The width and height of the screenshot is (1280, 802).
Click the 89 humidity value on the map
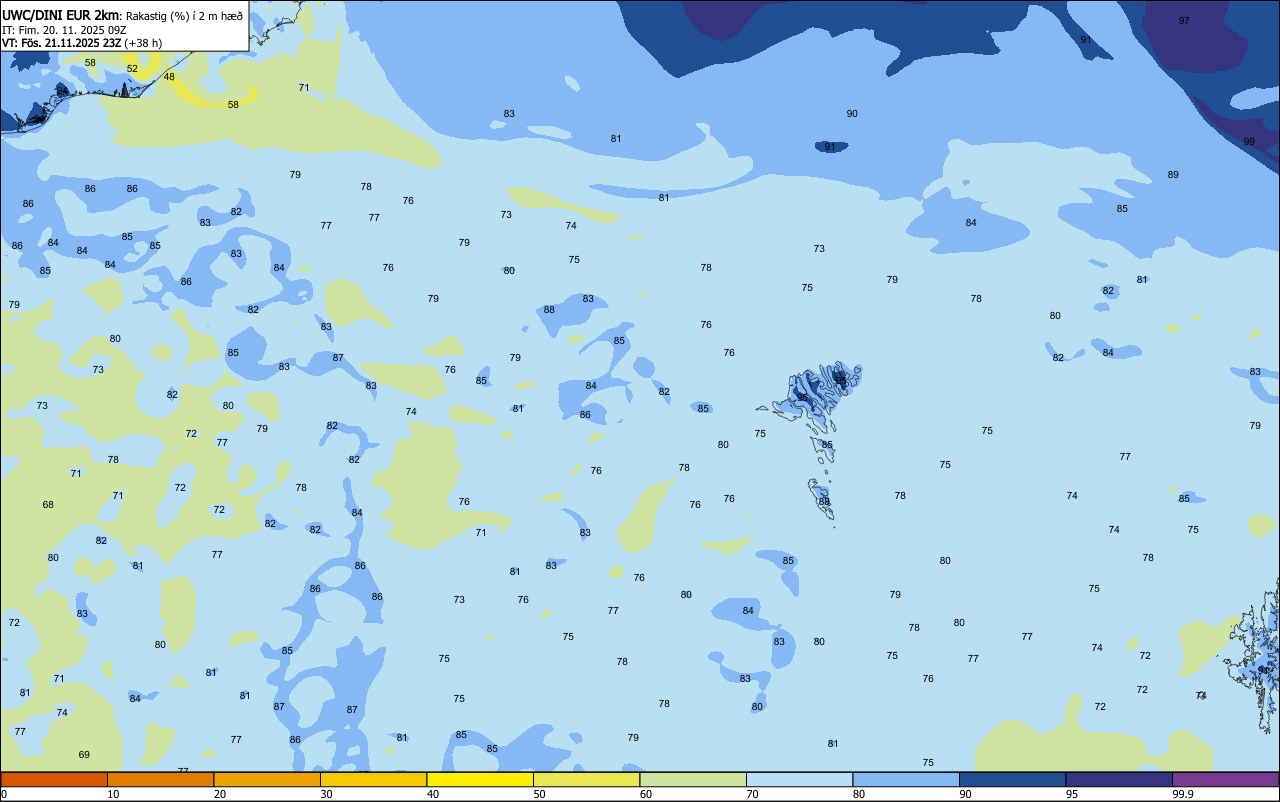click(1173, 175)
